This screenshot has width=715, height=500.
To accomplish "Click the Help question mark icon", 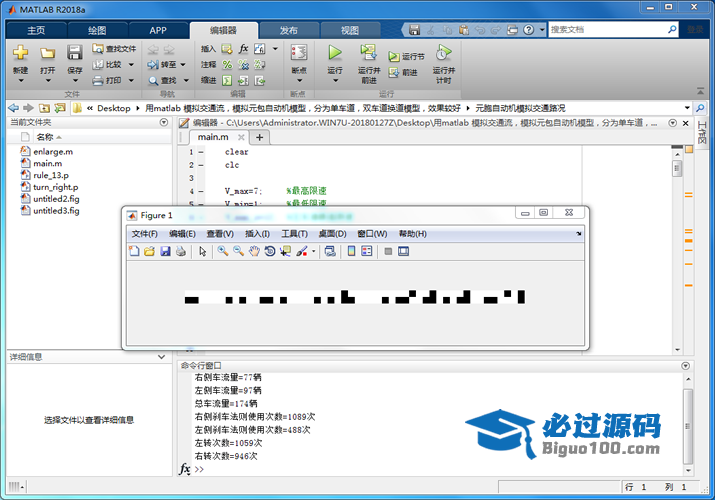I will 528,30.
